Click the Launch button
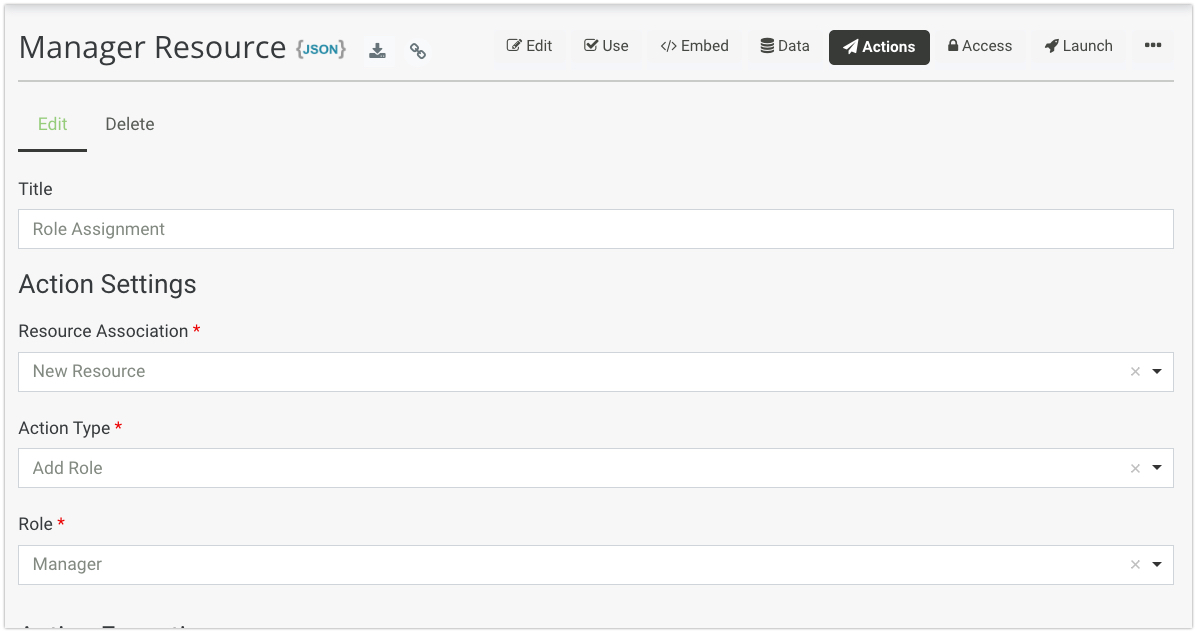 pyautogui.click(x=1078, y=46)
